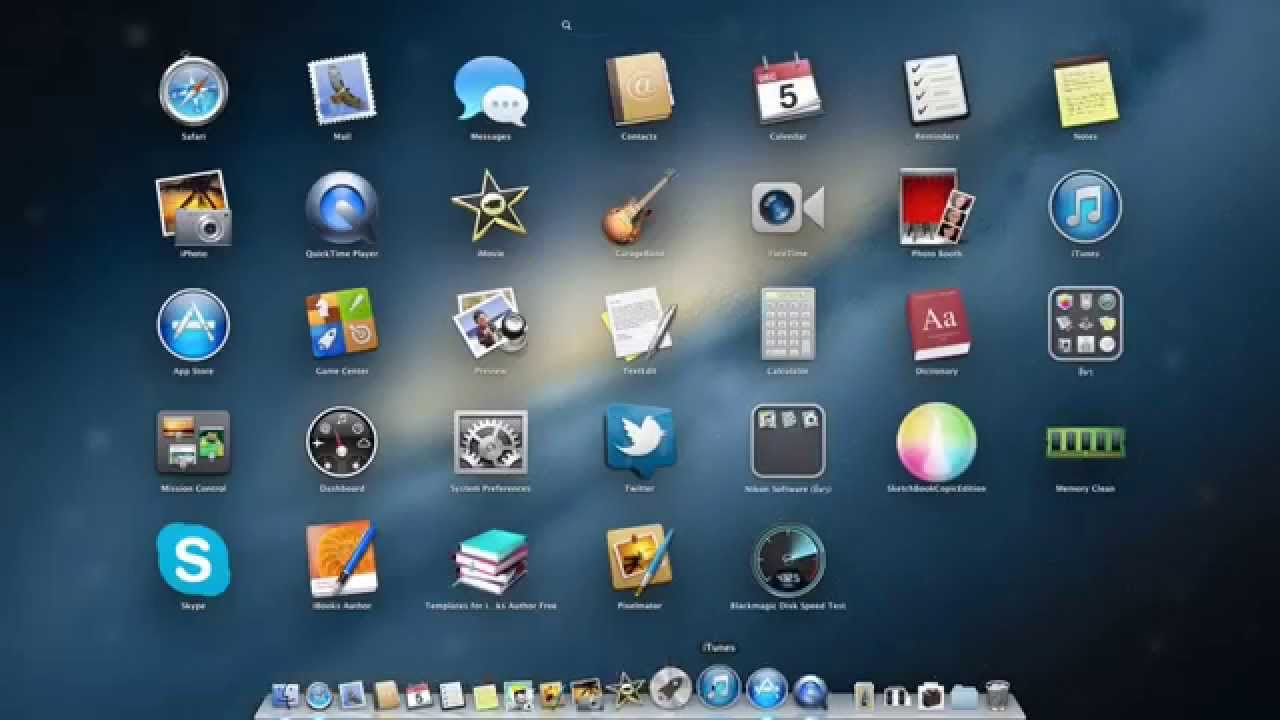
Task: Open Safari from the Launchpad grid
Action: point(193,90)
